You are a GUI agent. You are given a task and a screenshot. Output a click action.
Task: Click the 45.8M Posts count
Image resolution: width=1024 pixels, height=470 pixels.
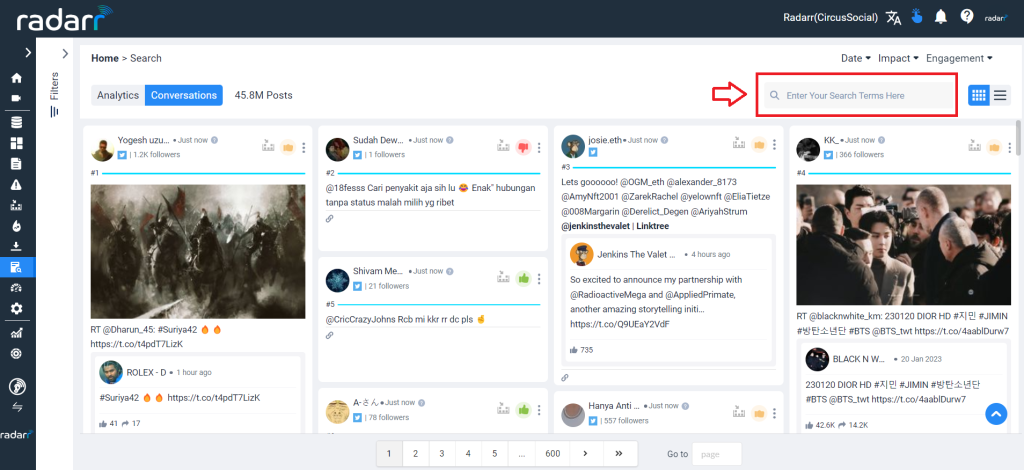[263, 95]
